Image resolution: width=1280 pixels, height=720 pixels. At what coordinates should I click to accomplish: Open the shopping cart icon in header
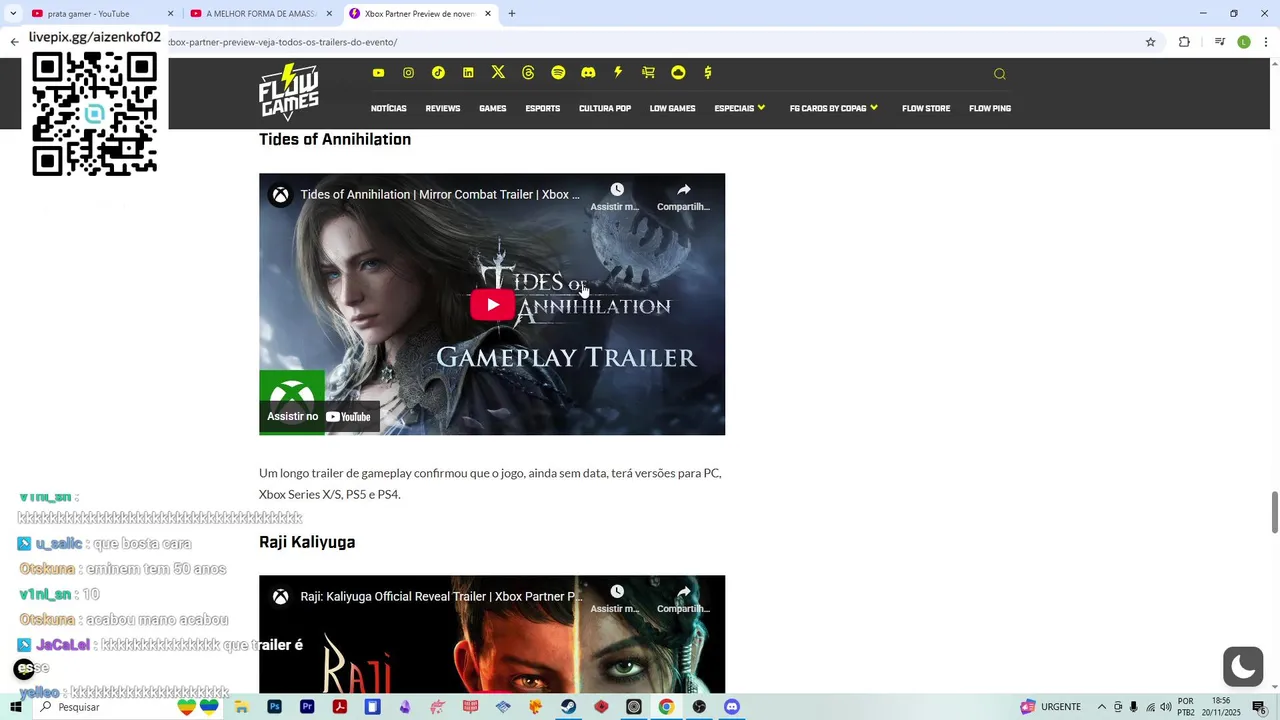point(648,73)
